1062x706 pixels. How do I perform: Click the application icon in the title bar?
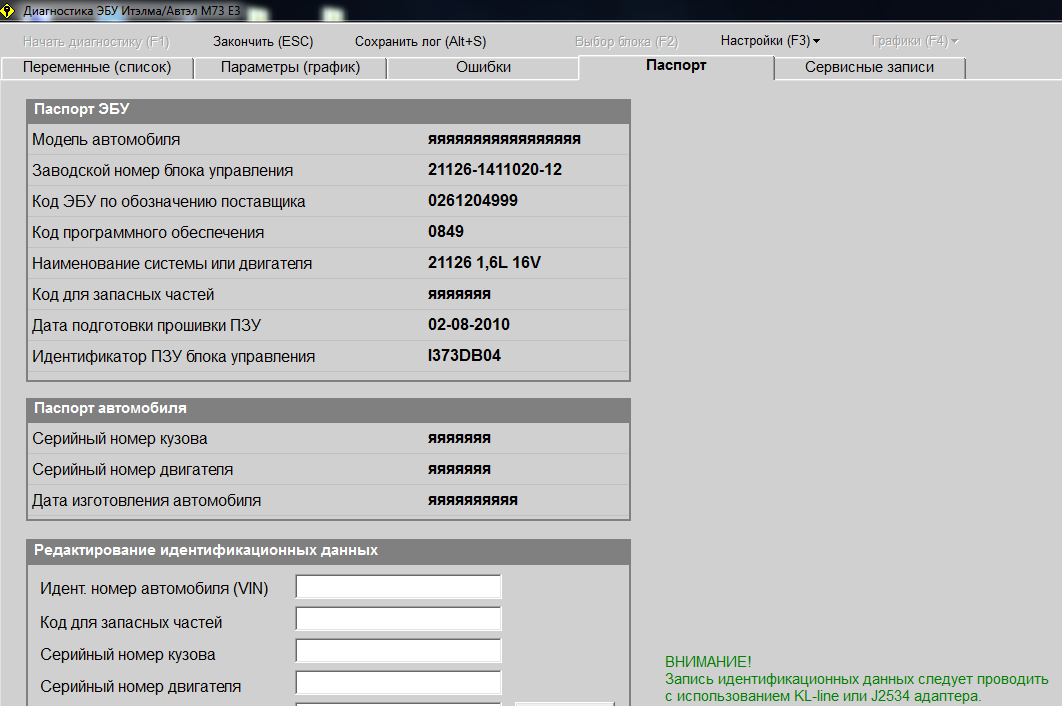point(9,9)
